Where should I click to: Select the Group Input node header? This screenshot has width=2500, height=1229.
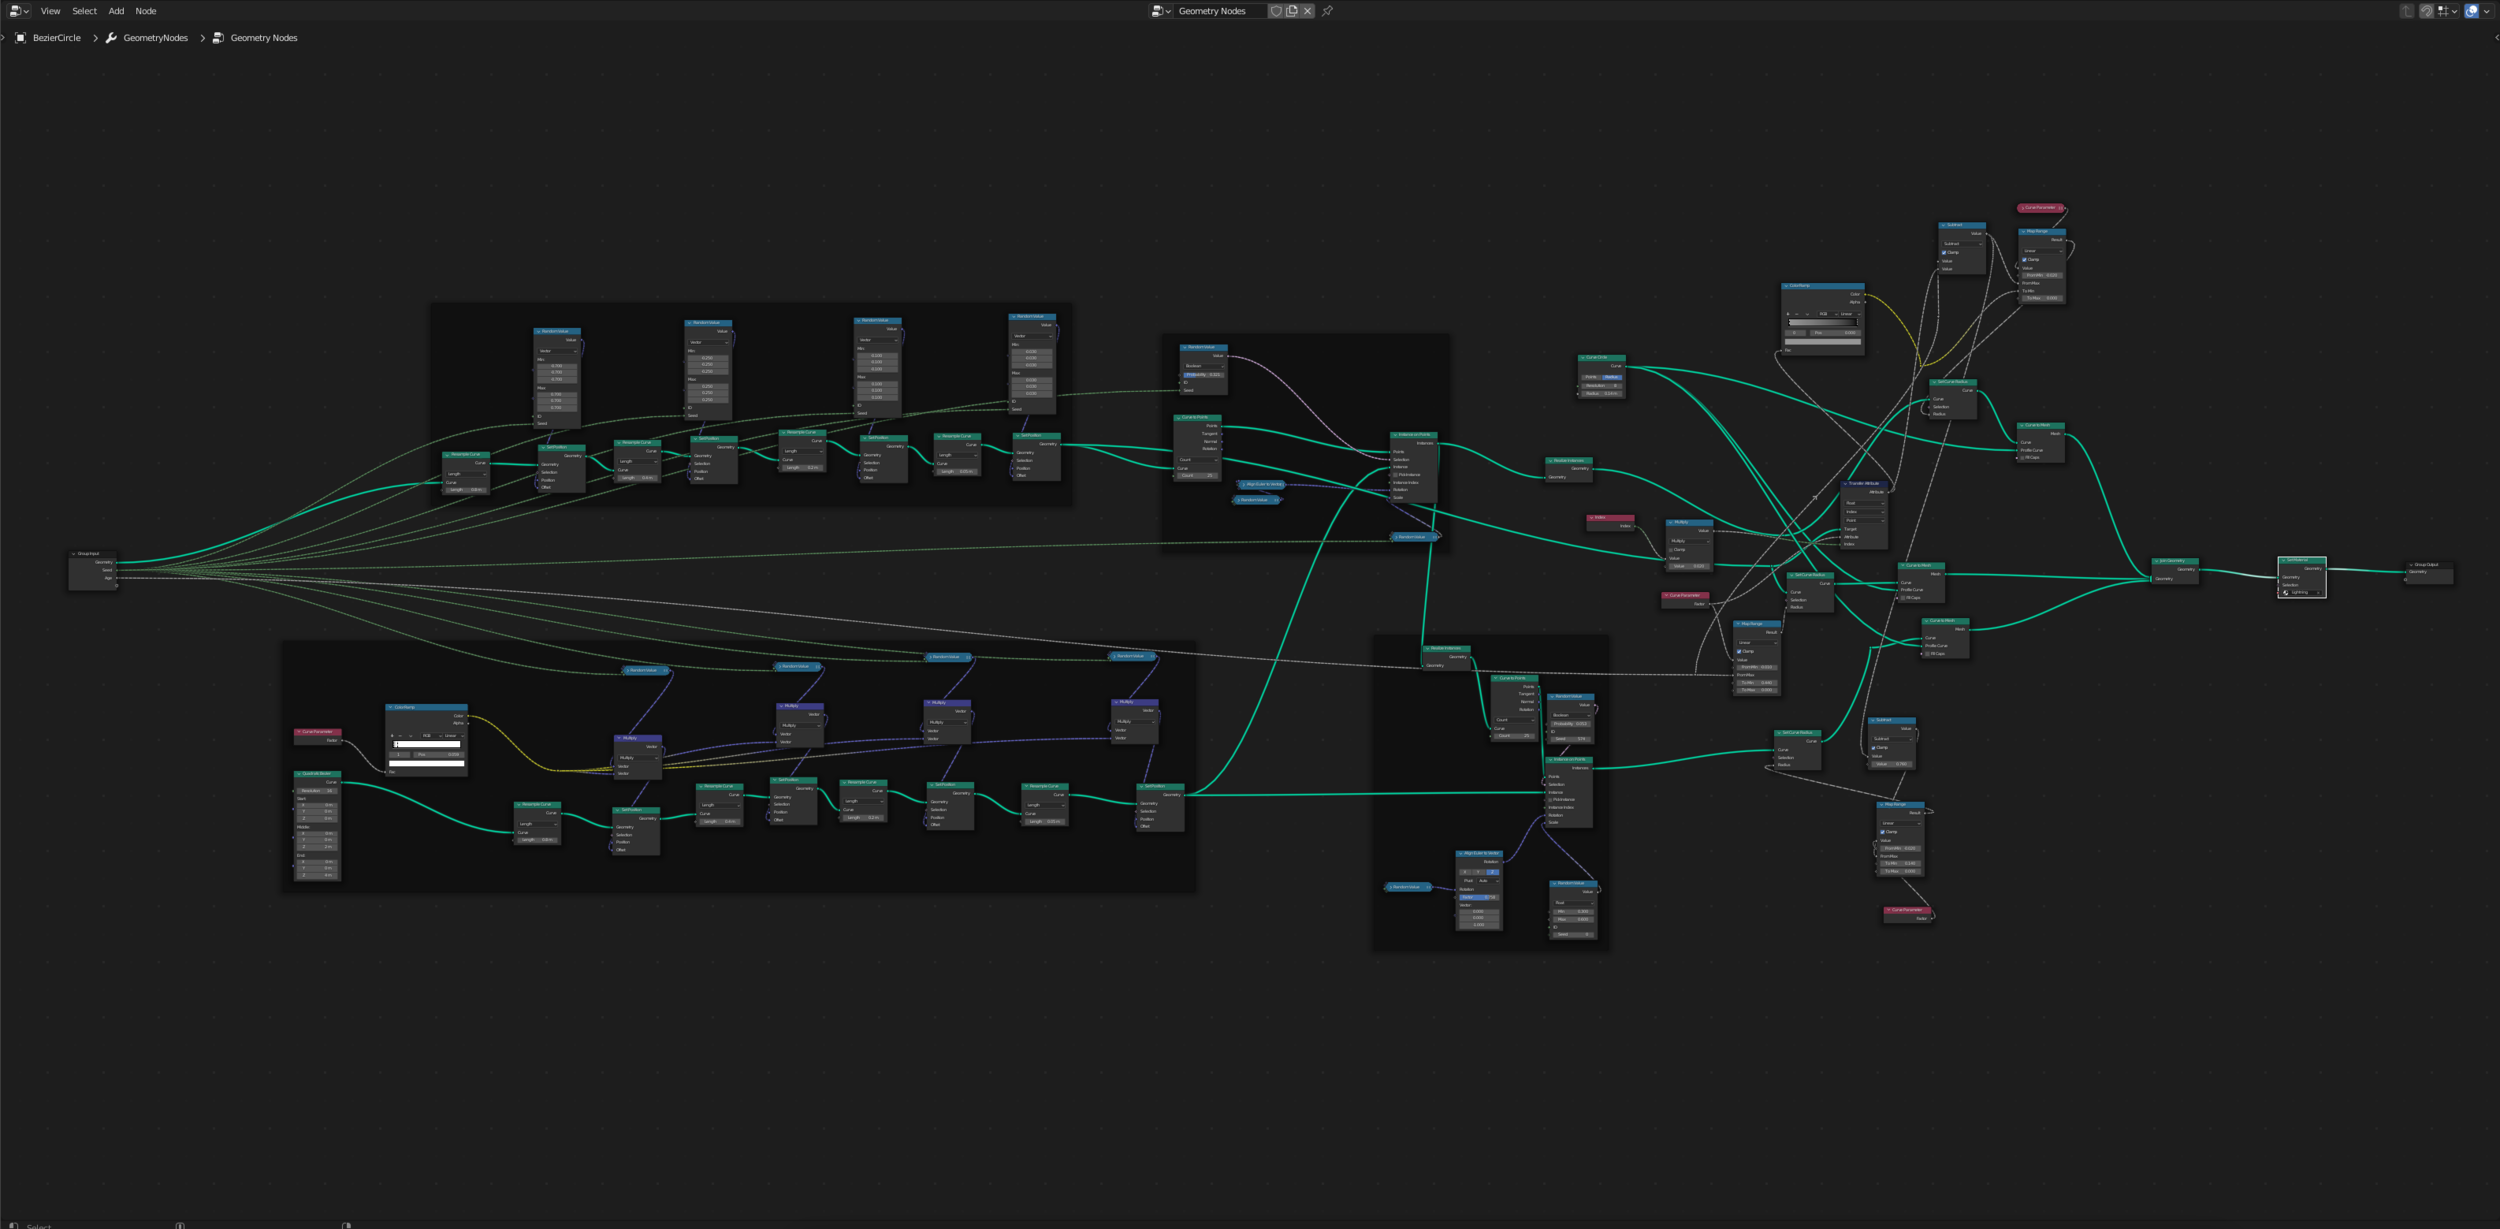tap(93, 554)
